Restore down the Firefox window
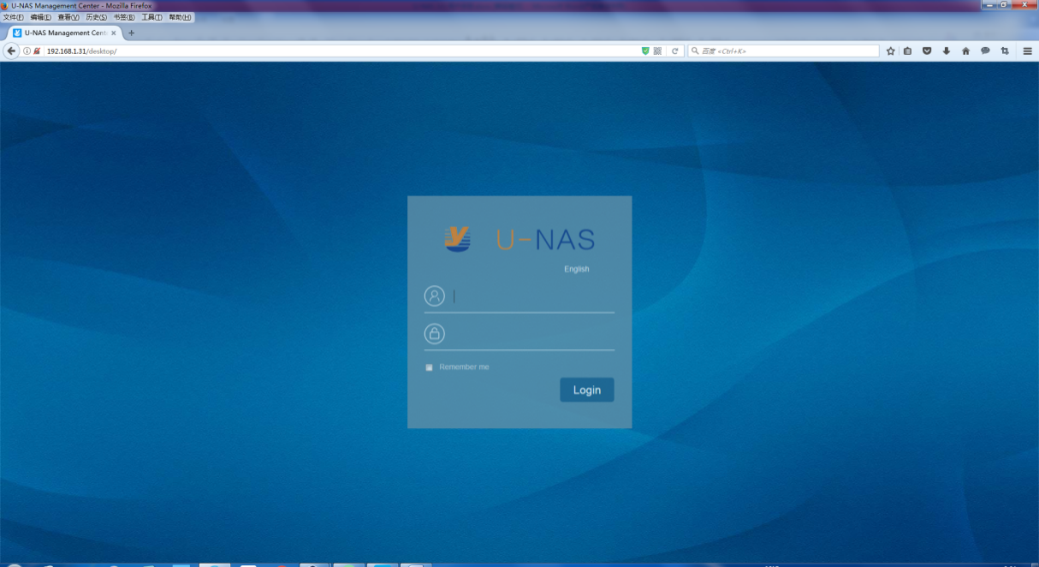Viewport: 1039px width, 567px height. pyautogui.click(x=1003, y=5)
